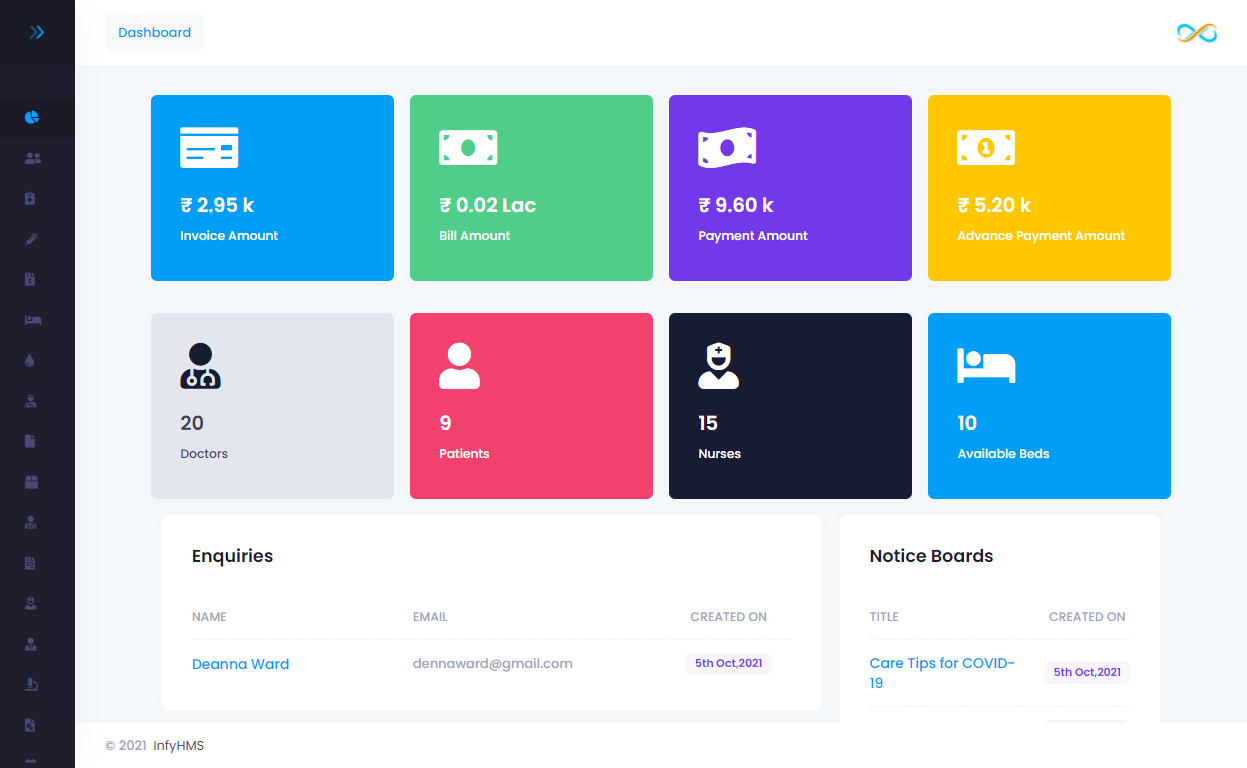Click the Invoice Amount card
The height and width of the screenshot is (768, 1247).
pos(272,188)
